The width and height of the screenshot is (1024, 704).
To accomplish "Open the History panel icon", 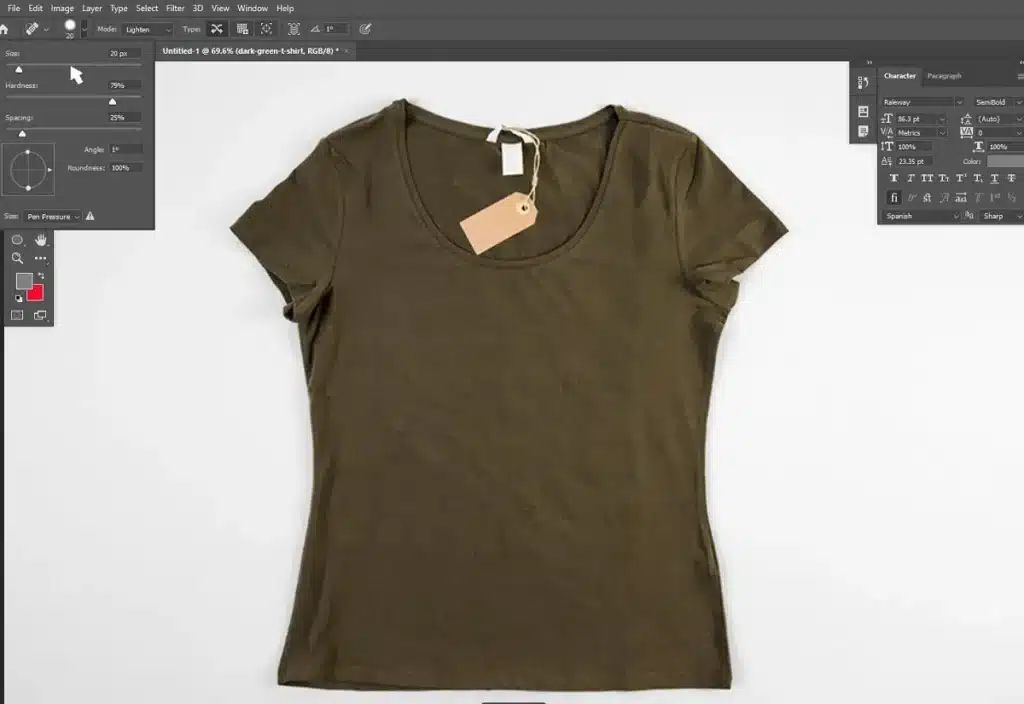I will 863,81.
